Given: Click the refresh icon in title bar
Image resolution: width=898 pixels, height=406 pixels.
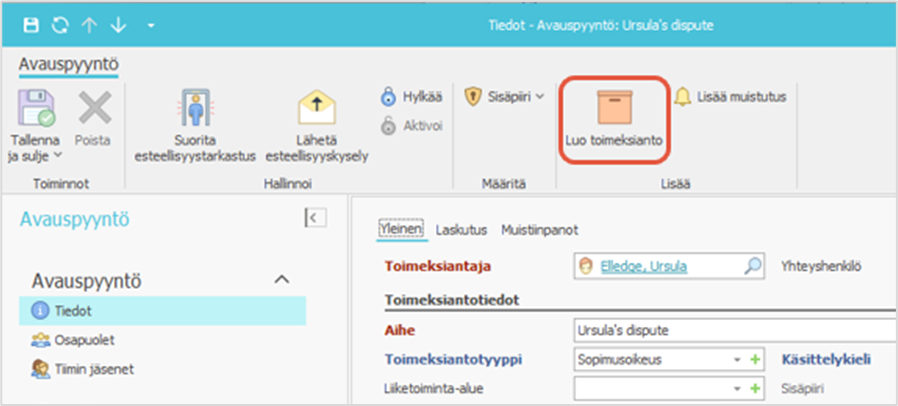Looking at the screenshot, I should [x=59, y=24].
